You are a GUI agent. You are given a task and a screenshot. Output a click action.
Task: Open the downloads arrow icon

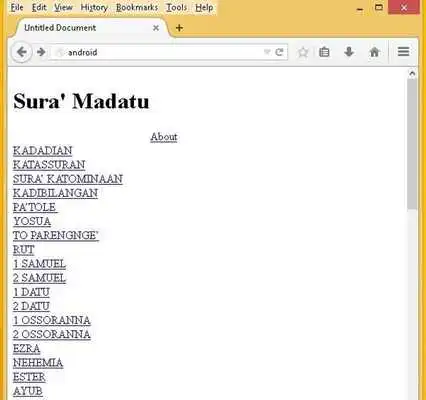click(x=349, y=52)
